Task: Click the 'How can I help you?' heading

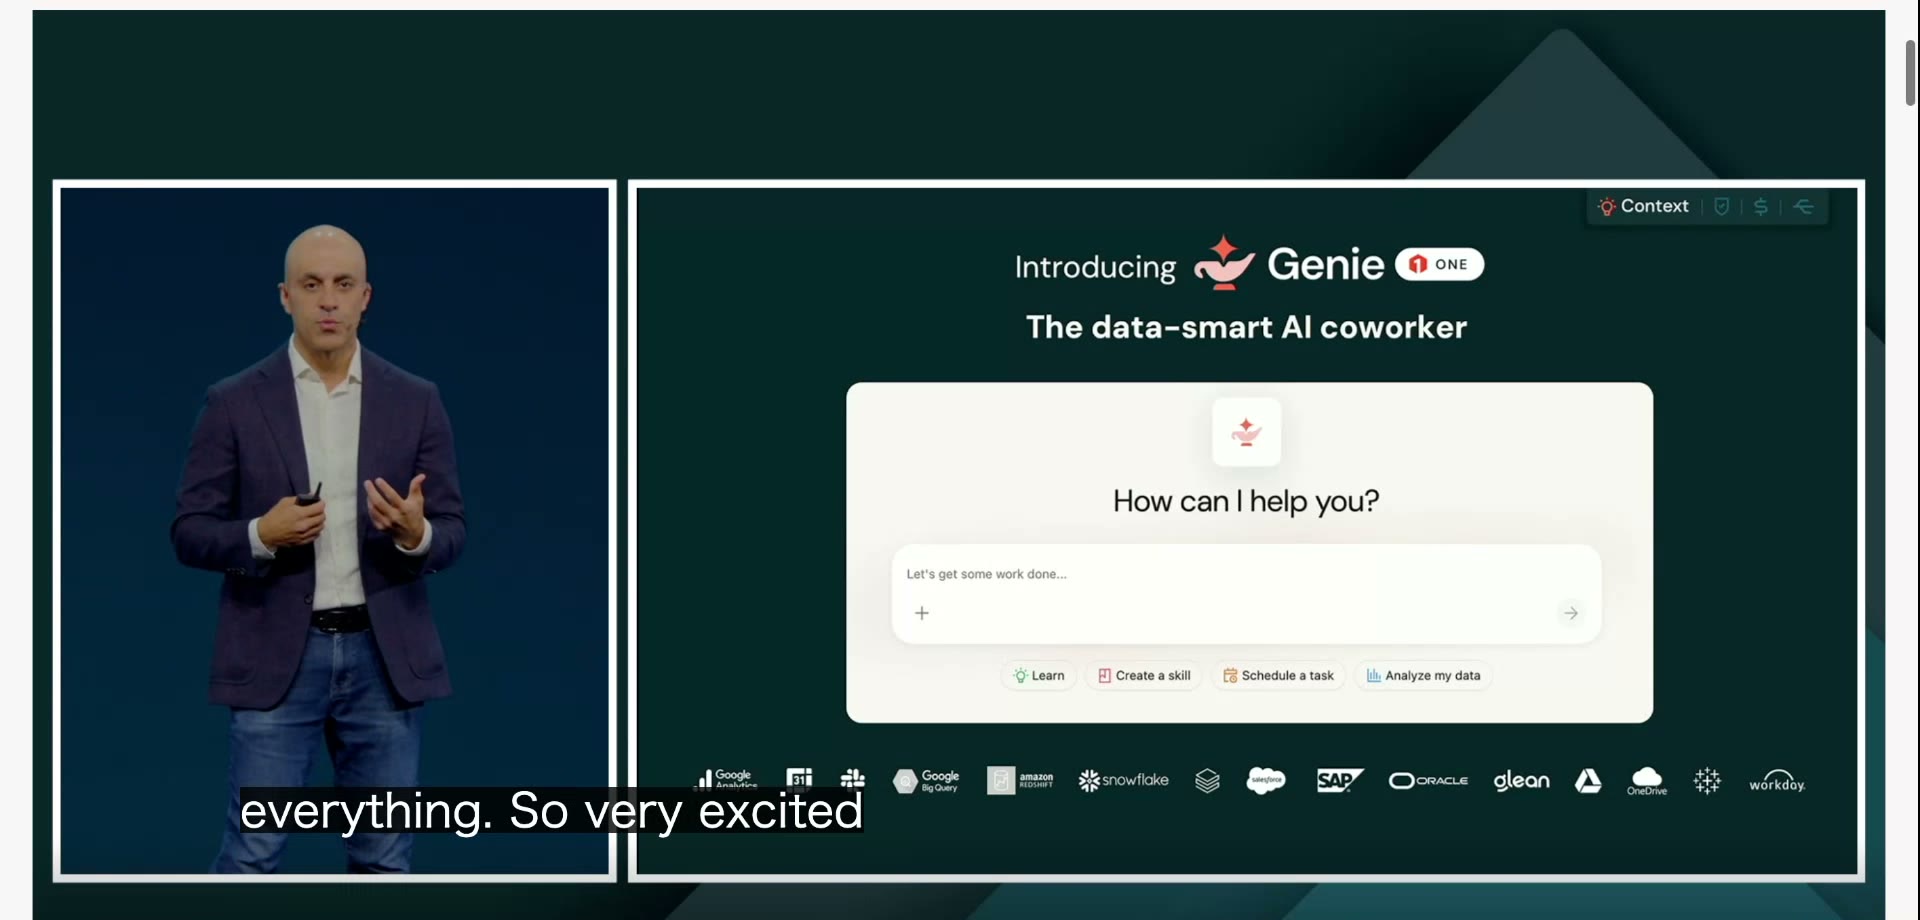Action: pos(1246,501)
